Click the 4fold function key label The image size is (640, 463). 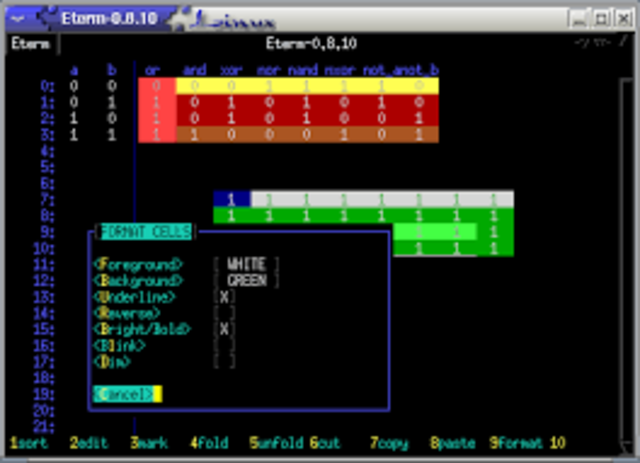(209, 443)
